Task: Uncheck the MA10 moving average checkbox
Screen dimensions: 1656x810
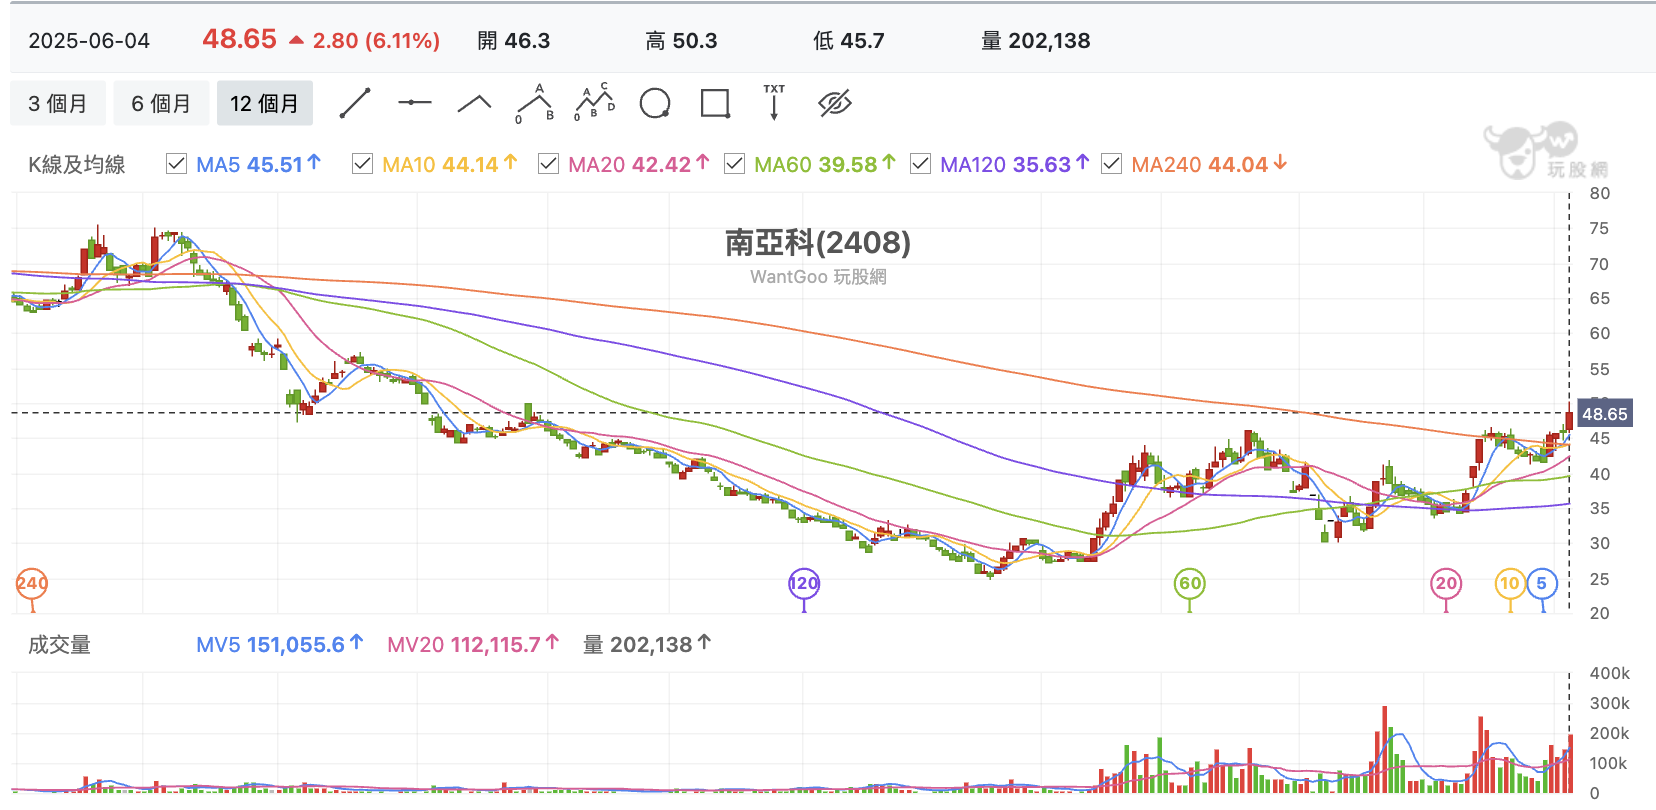Action: [362, 163]
